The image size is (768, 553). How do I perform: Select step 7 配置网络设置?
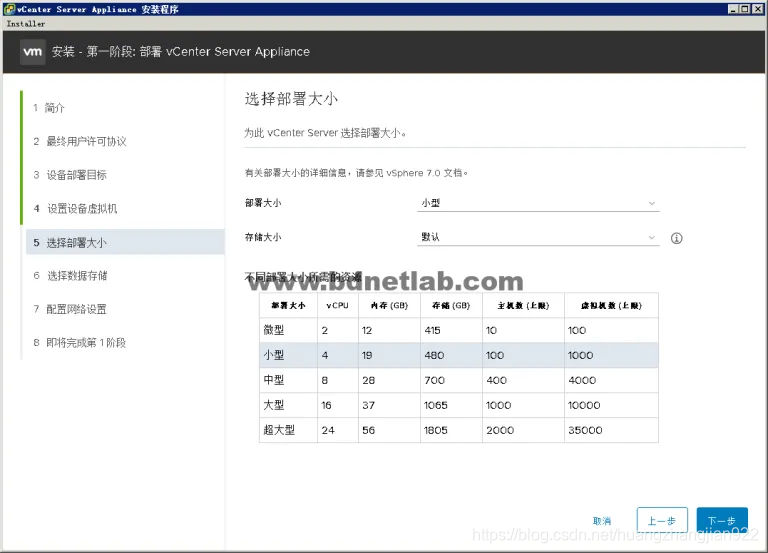[70, 309]
